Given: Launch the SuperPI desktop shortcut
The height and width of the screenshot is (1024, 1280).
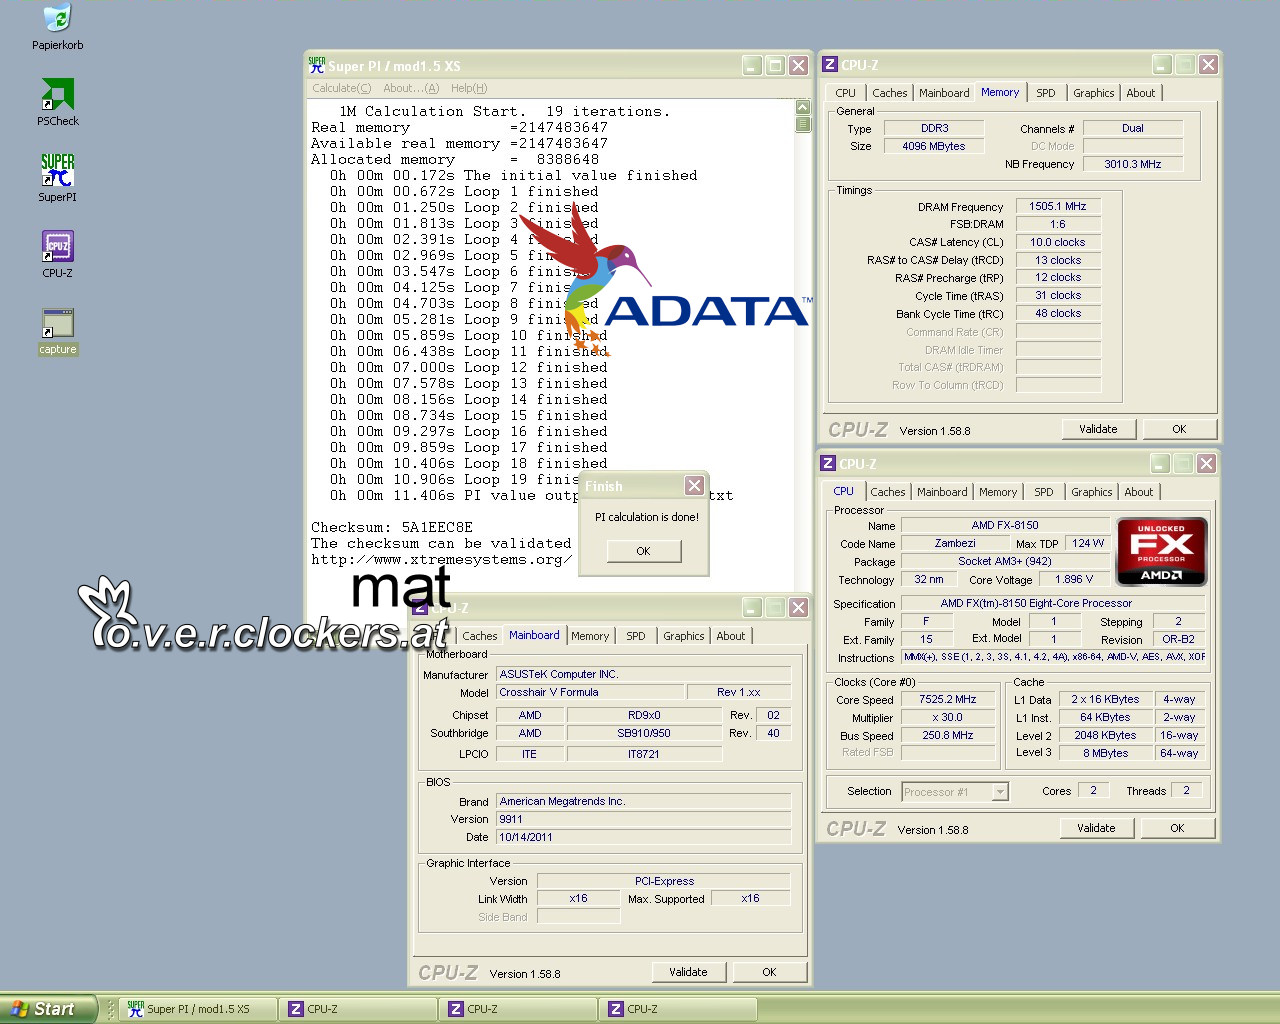Looking at the screenshot, I should [x=57, y=179].
